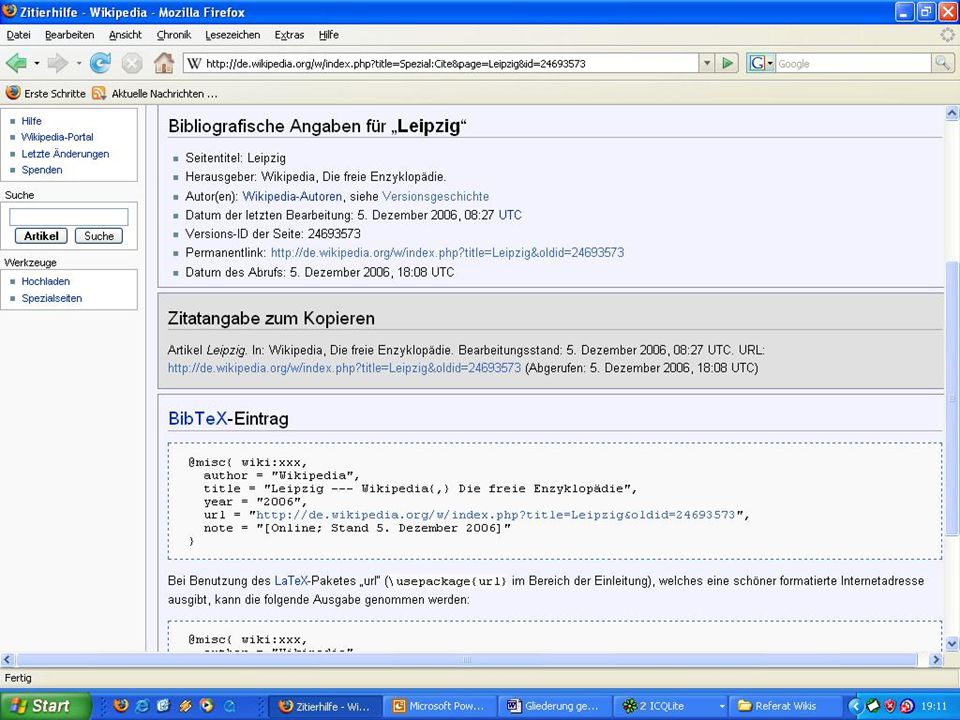
Task: Open the Home page icon
Action: click(163, 63)
